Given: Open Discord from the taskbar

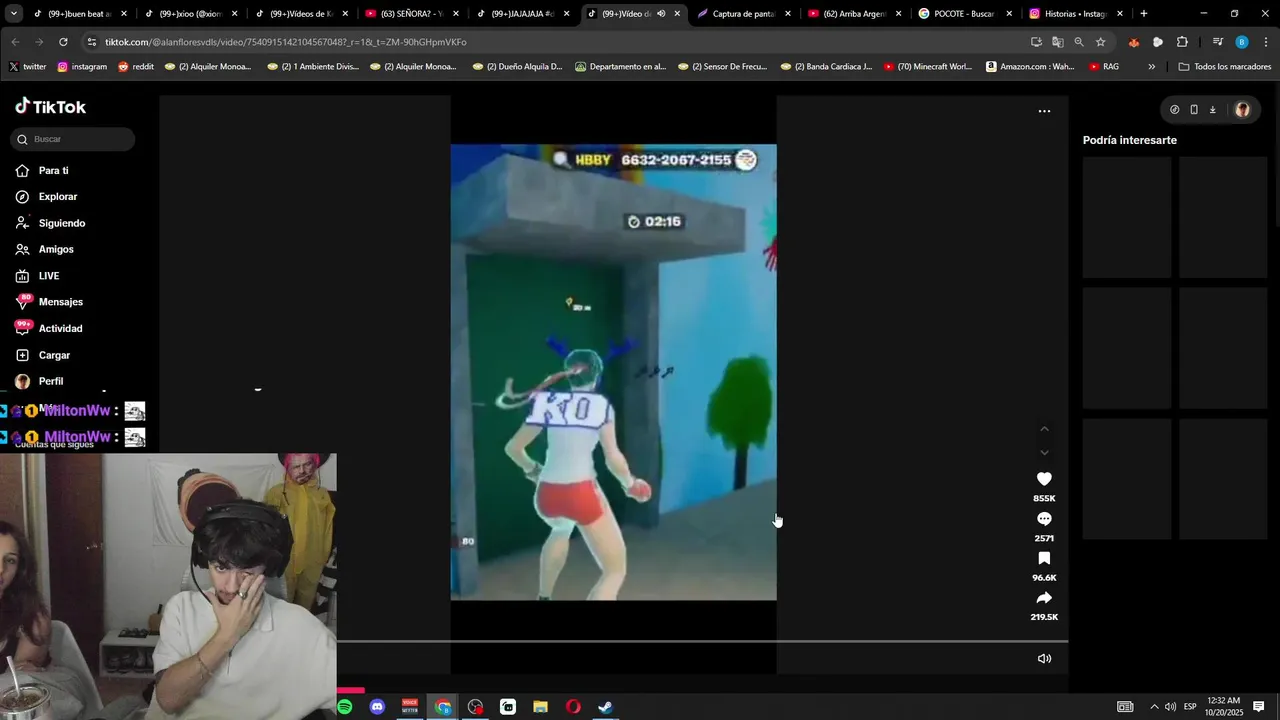Looking at the screenshot, I should 377,707.
